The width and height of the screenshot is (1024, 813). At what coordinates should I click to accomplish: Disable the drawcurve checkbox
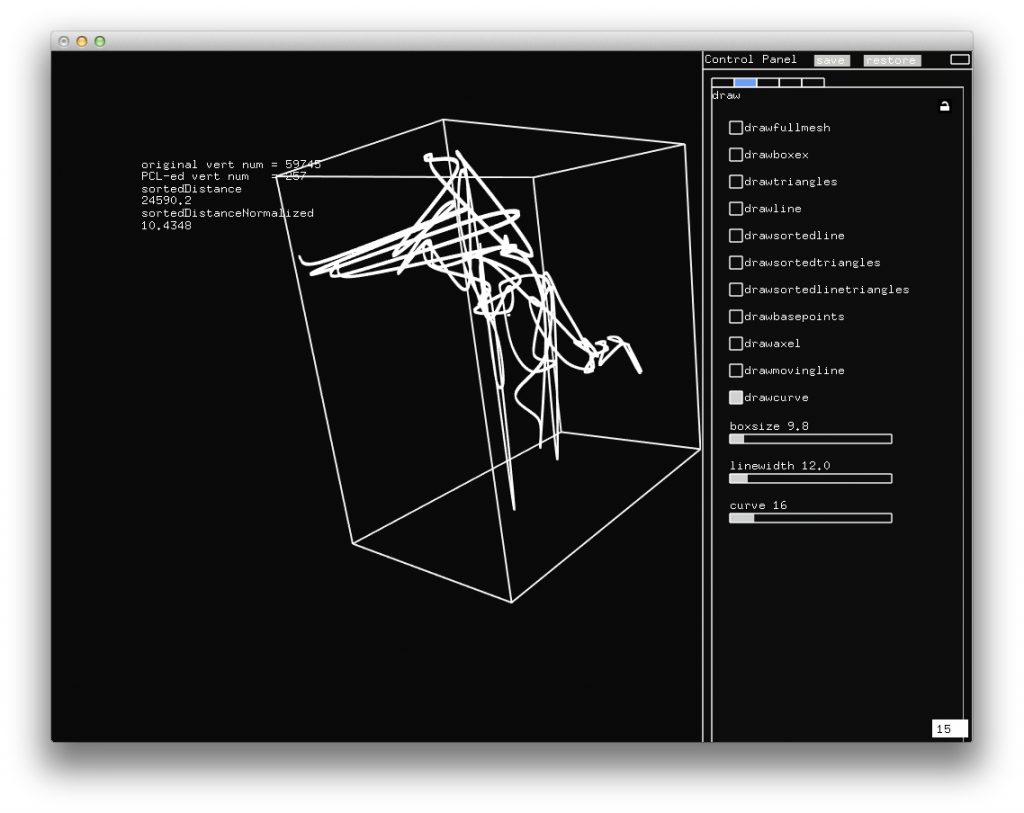pyautogui.click(x=736, y=398)
